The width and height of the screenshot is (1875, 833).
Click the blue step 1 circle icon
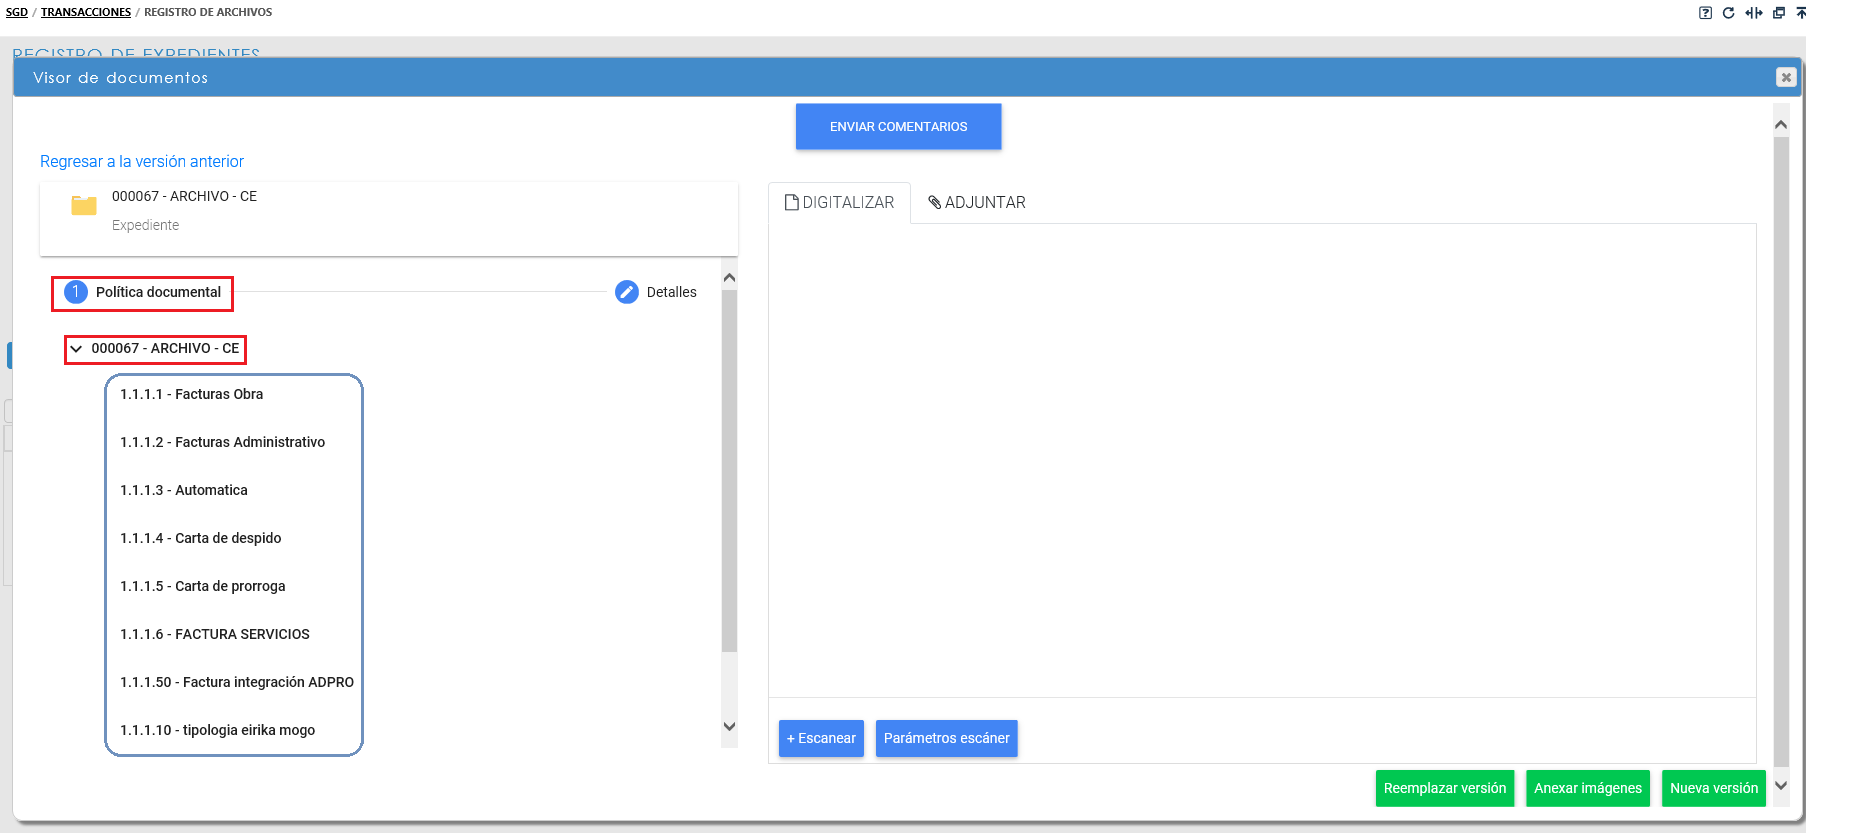[76, 292]
